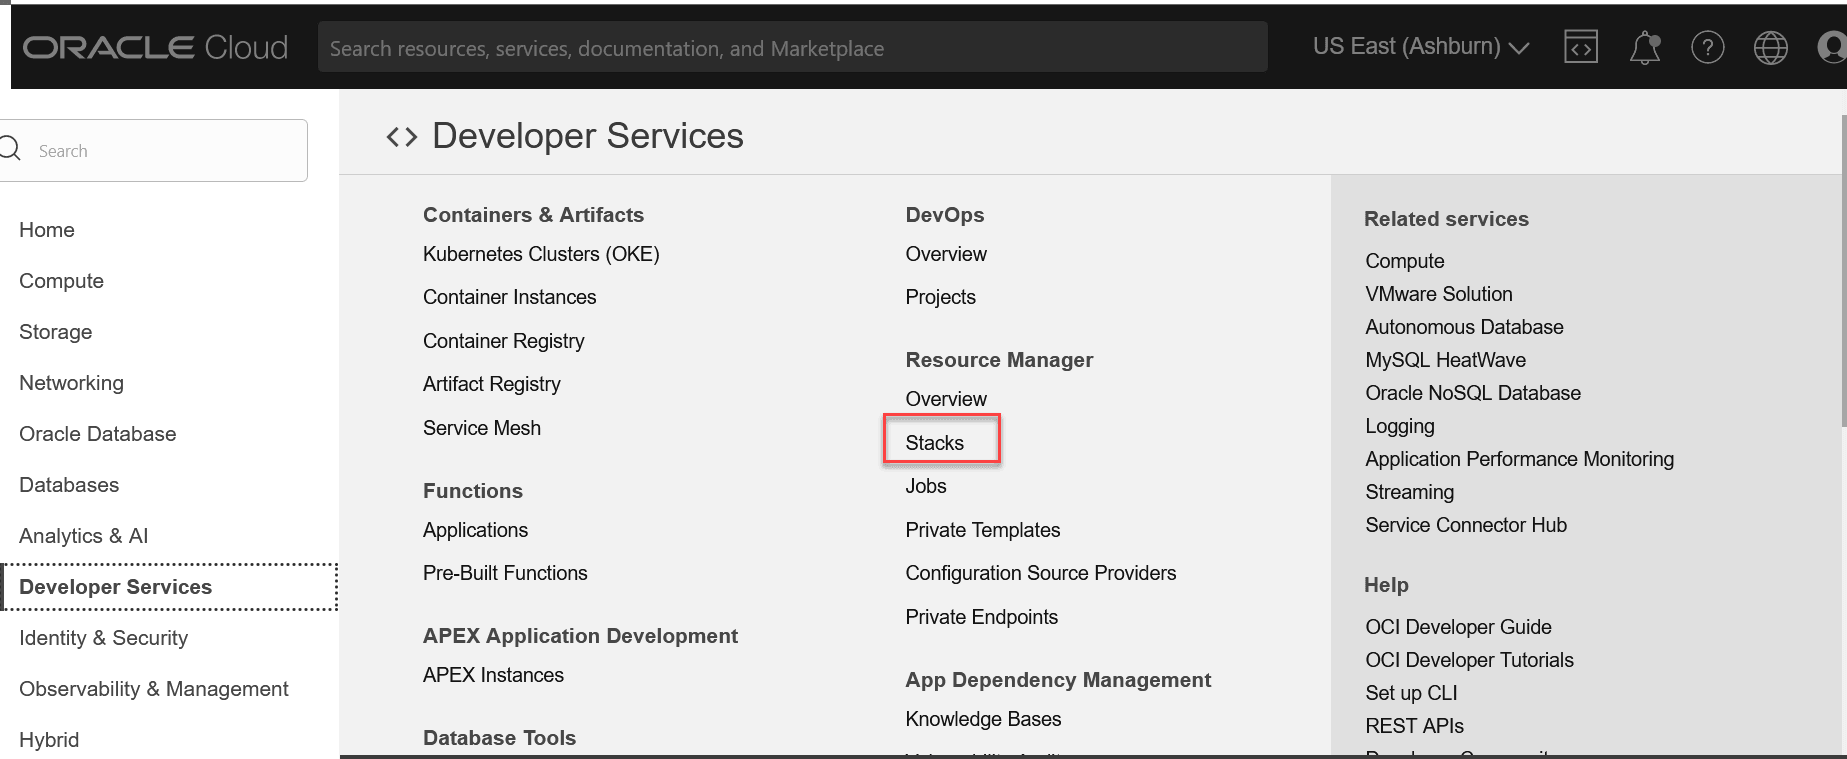Open Artifact Registry link

[491, 384]
